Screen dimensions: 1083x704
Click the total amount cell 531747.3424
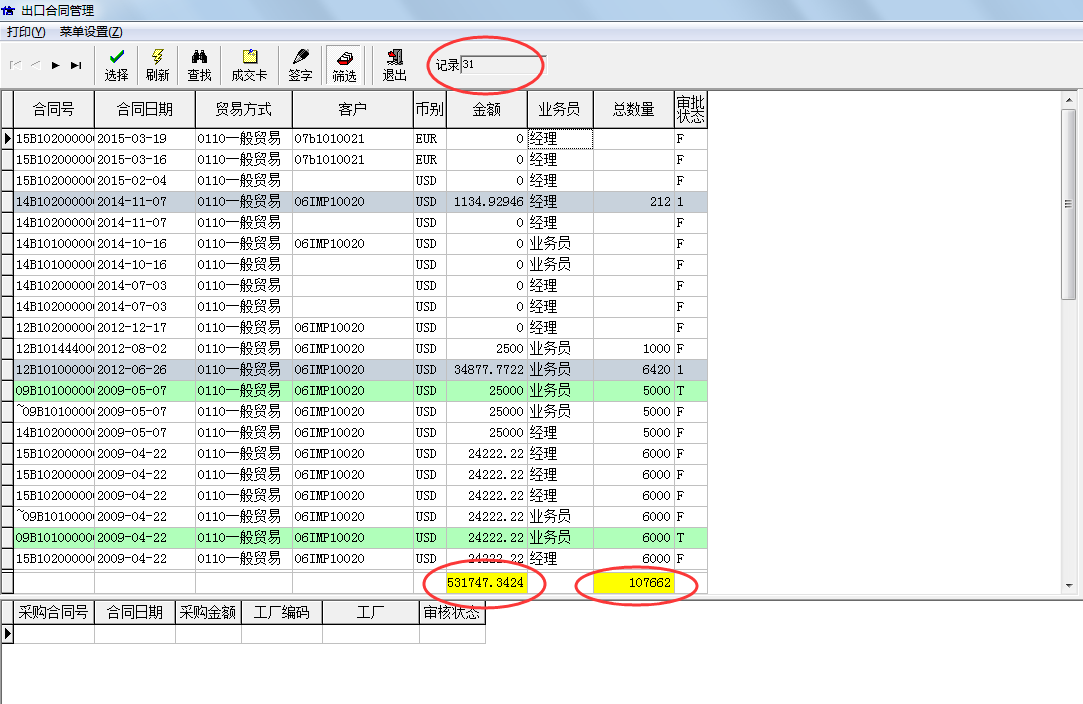tap(486, 582)
